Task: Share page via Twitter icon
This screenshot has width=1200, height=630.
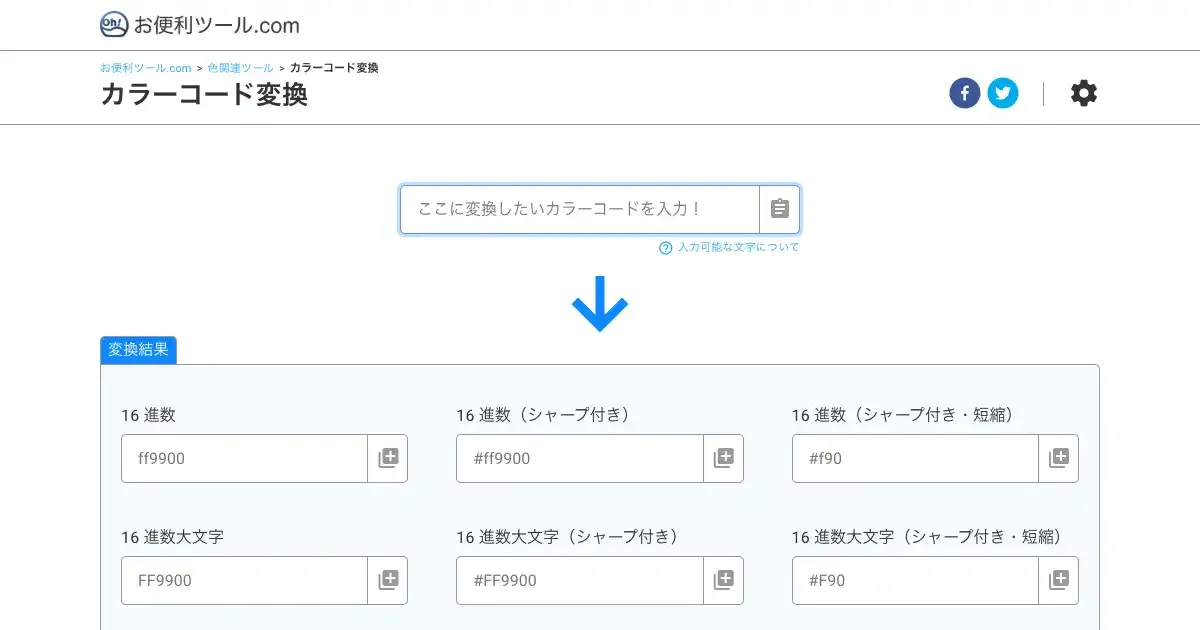Action: coord(1003,94)
